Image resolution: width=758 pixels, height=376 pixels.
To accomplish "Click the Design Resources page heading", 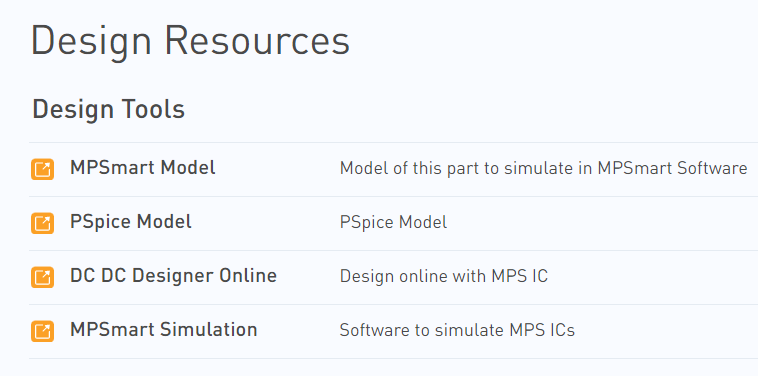I will [x=190, y=42].
